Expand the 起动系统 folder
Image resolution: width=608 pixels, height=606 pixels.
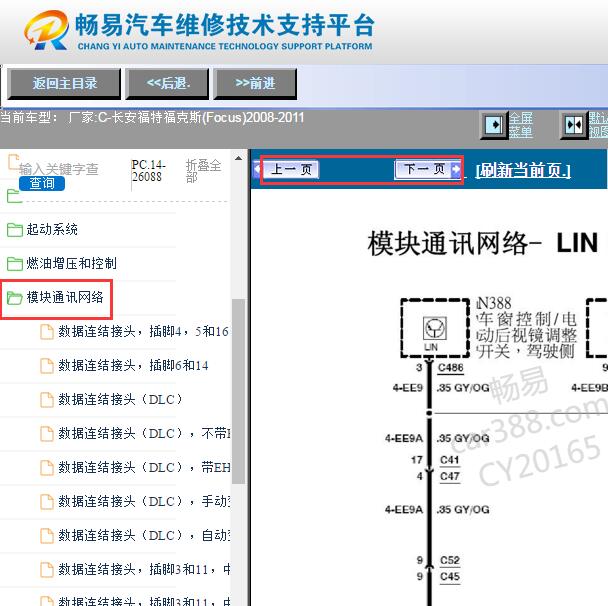click(x=52, y=230)
